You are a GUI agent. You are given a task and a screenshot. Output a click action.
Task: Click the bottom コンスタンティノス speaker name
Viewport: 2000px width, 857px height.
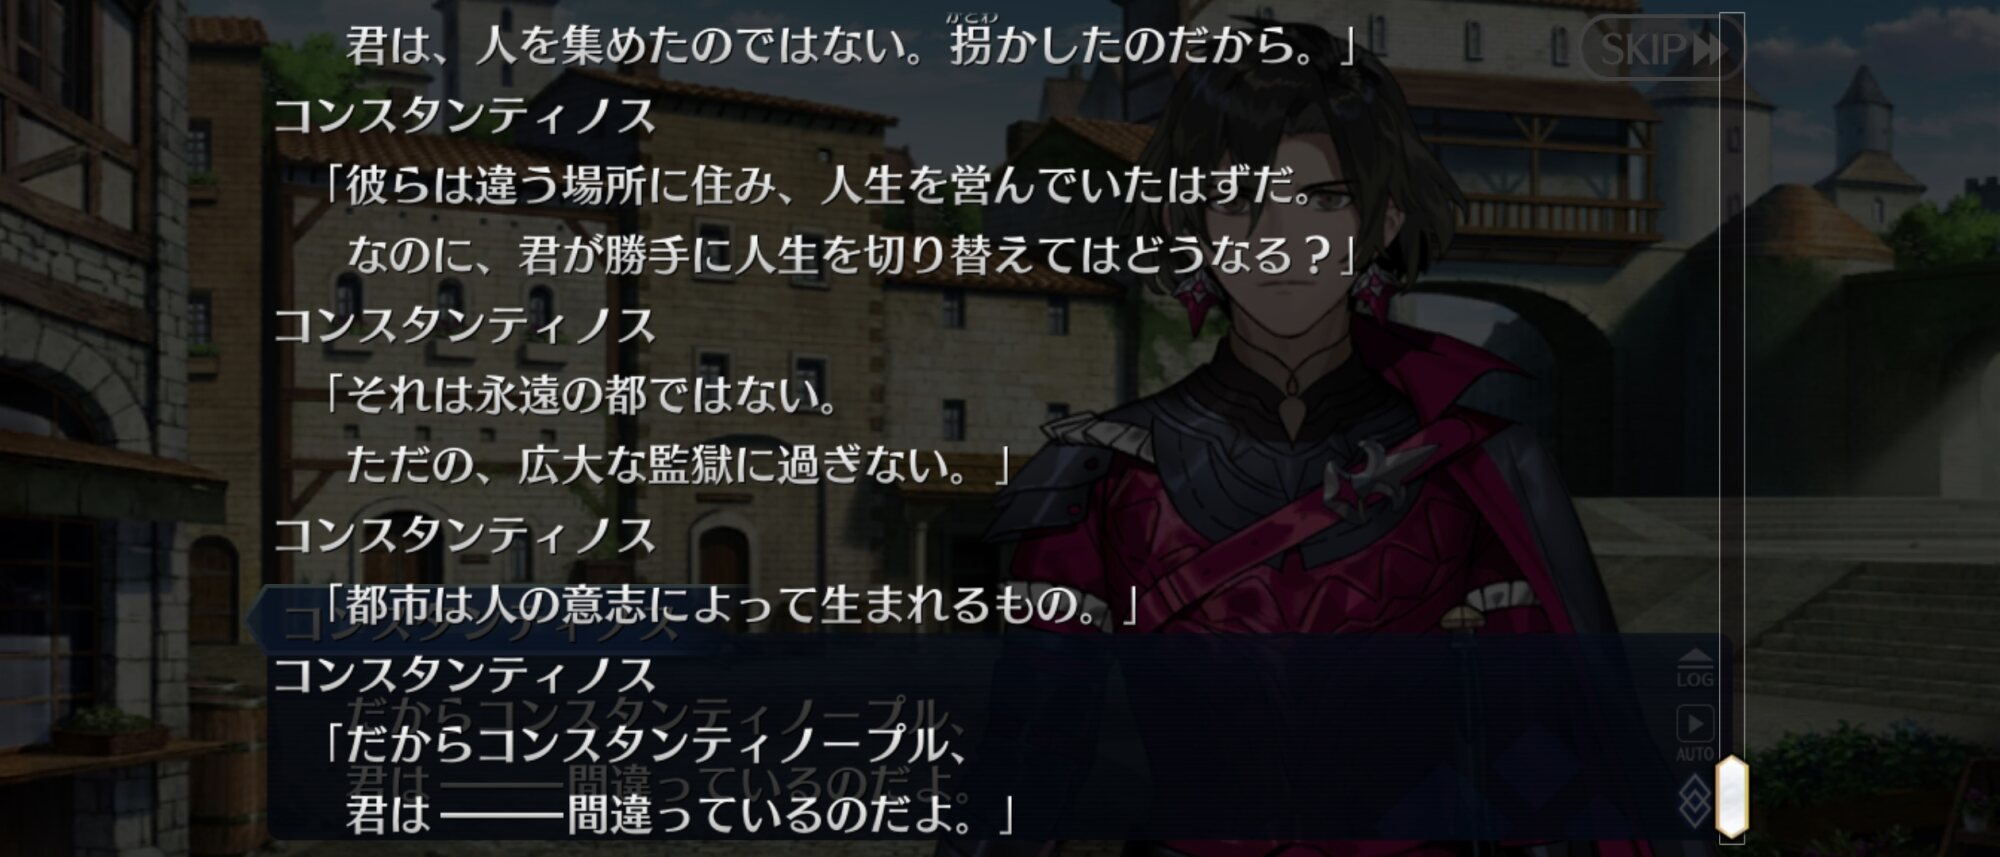coord(464,675)
